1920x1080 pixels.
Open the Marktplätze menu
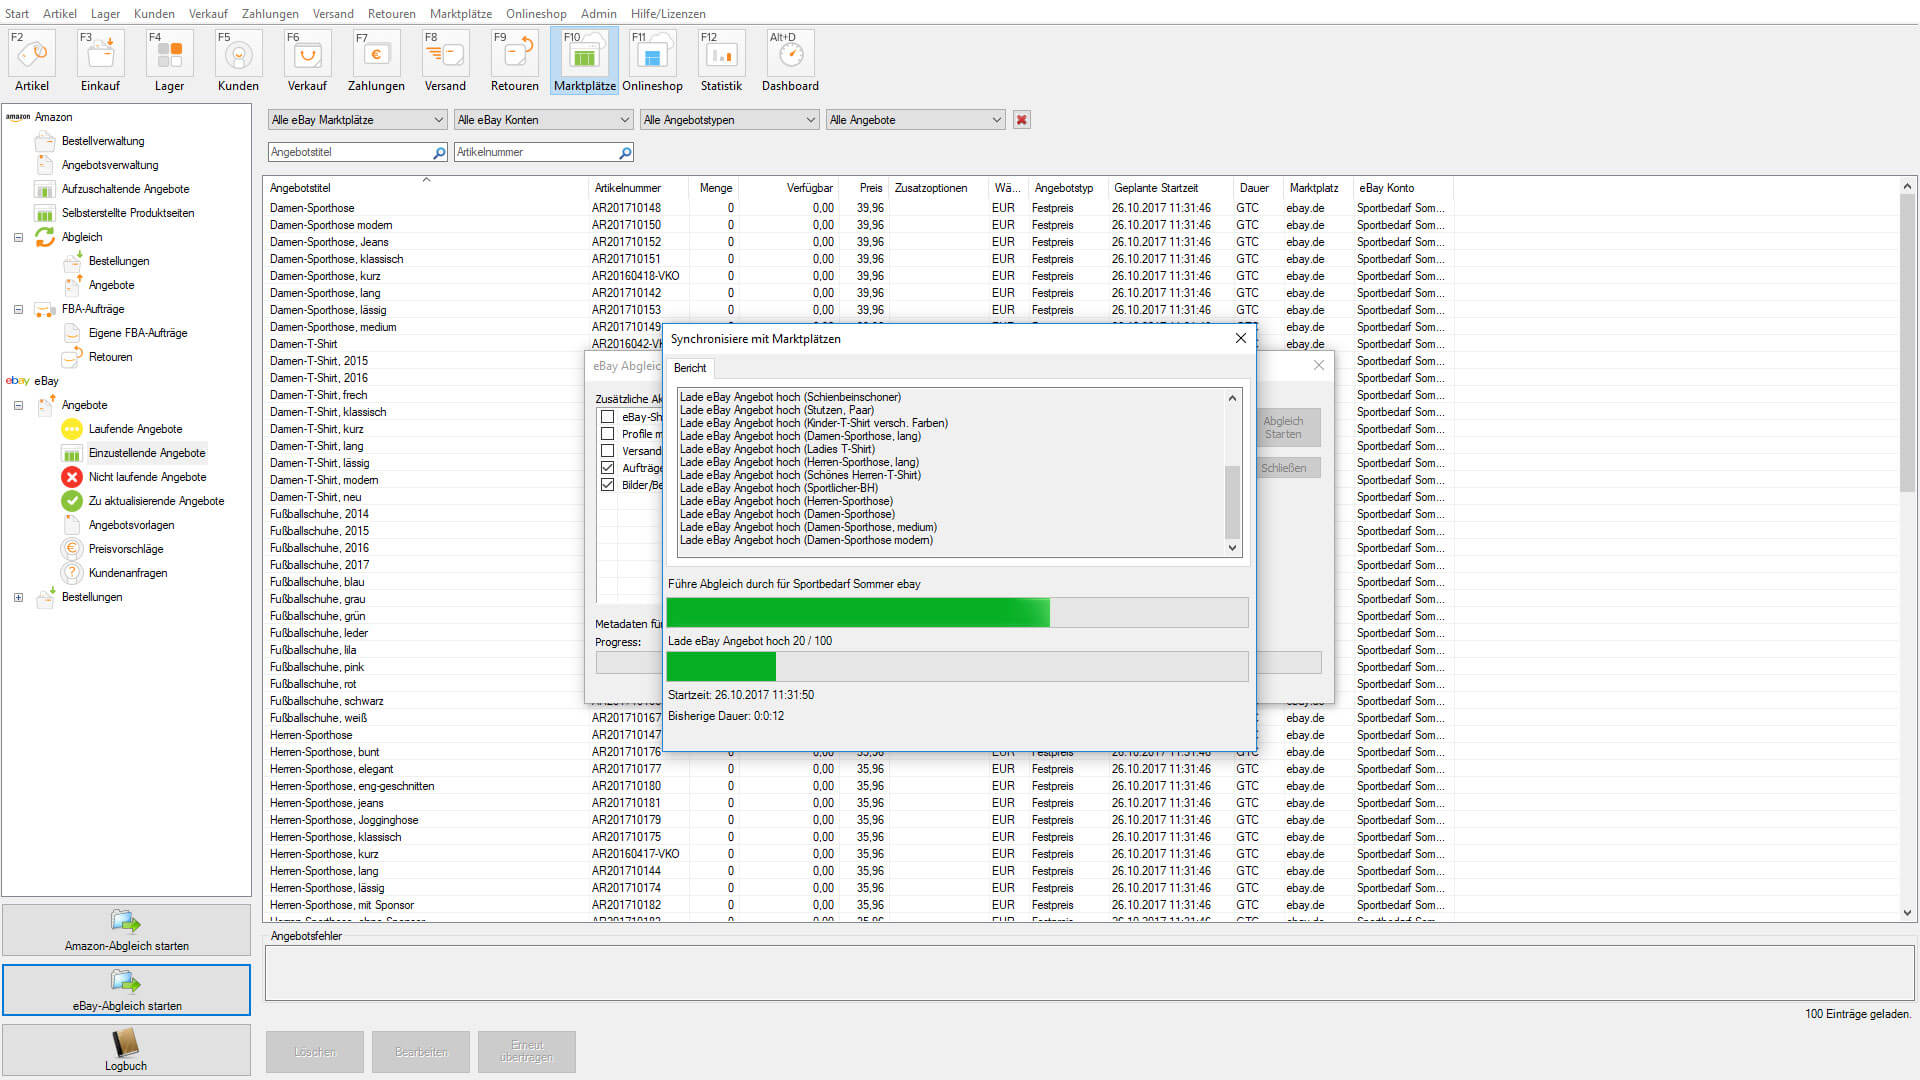[x=460, y=14]
